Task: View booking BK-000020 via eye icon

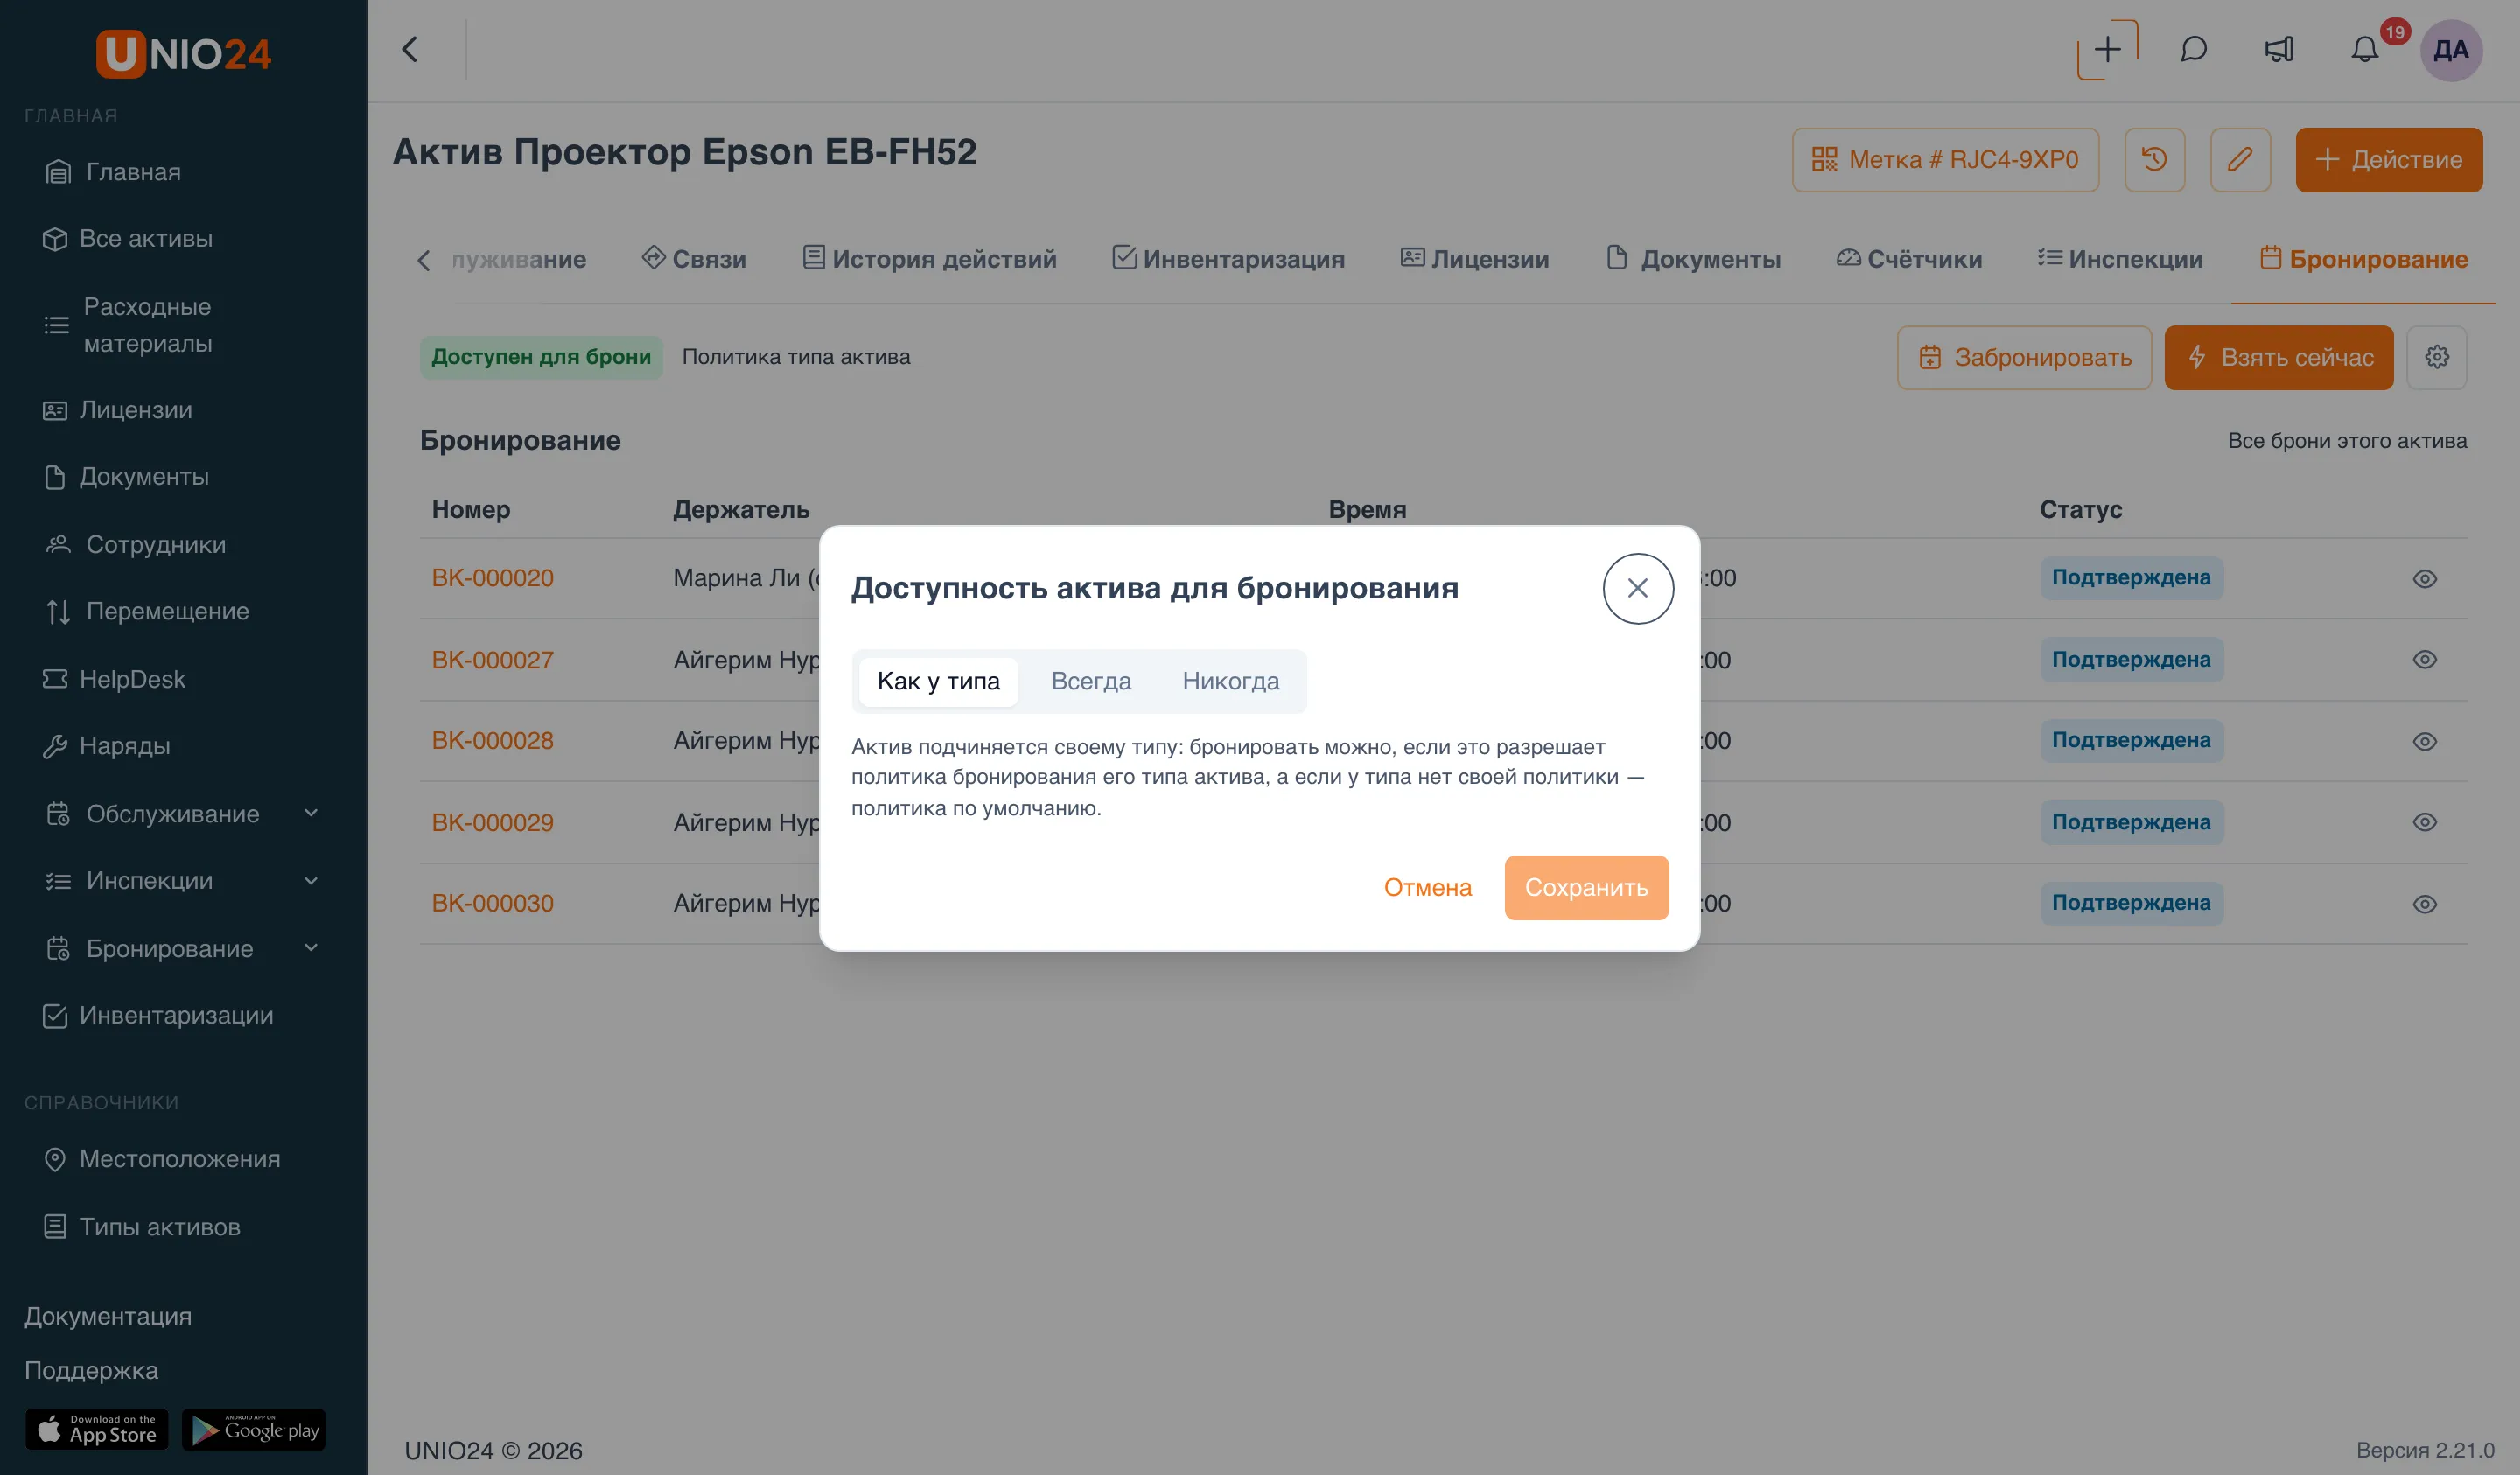Action: click(x=2424, y=579)
